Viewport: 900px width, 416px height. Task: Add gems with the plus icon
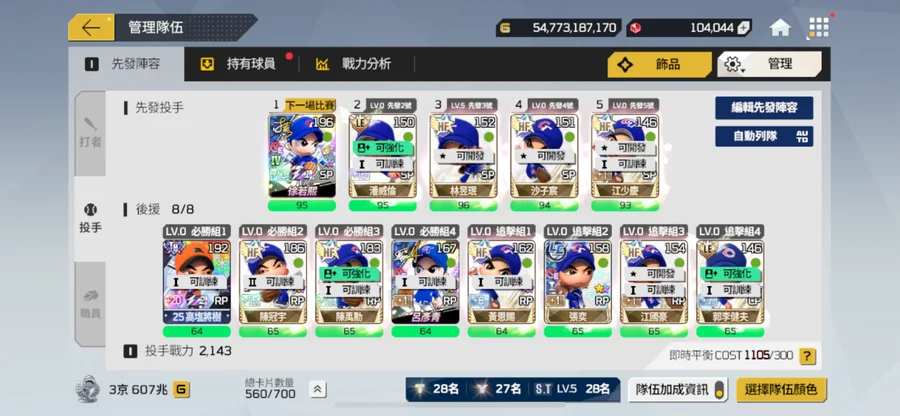pyautogui.click(x=743, y=28)
